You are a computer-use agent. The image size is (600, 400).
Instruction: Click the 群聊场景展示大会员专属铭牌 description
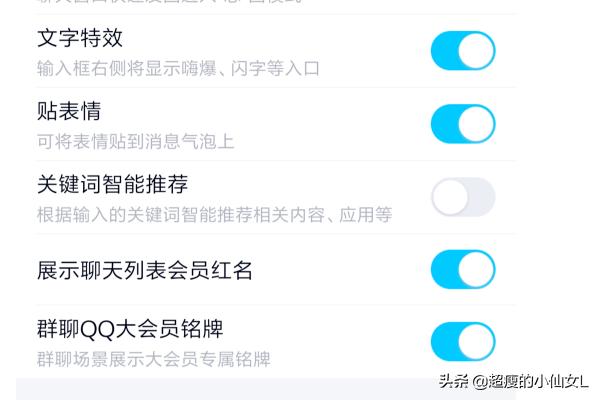(154, 359)
